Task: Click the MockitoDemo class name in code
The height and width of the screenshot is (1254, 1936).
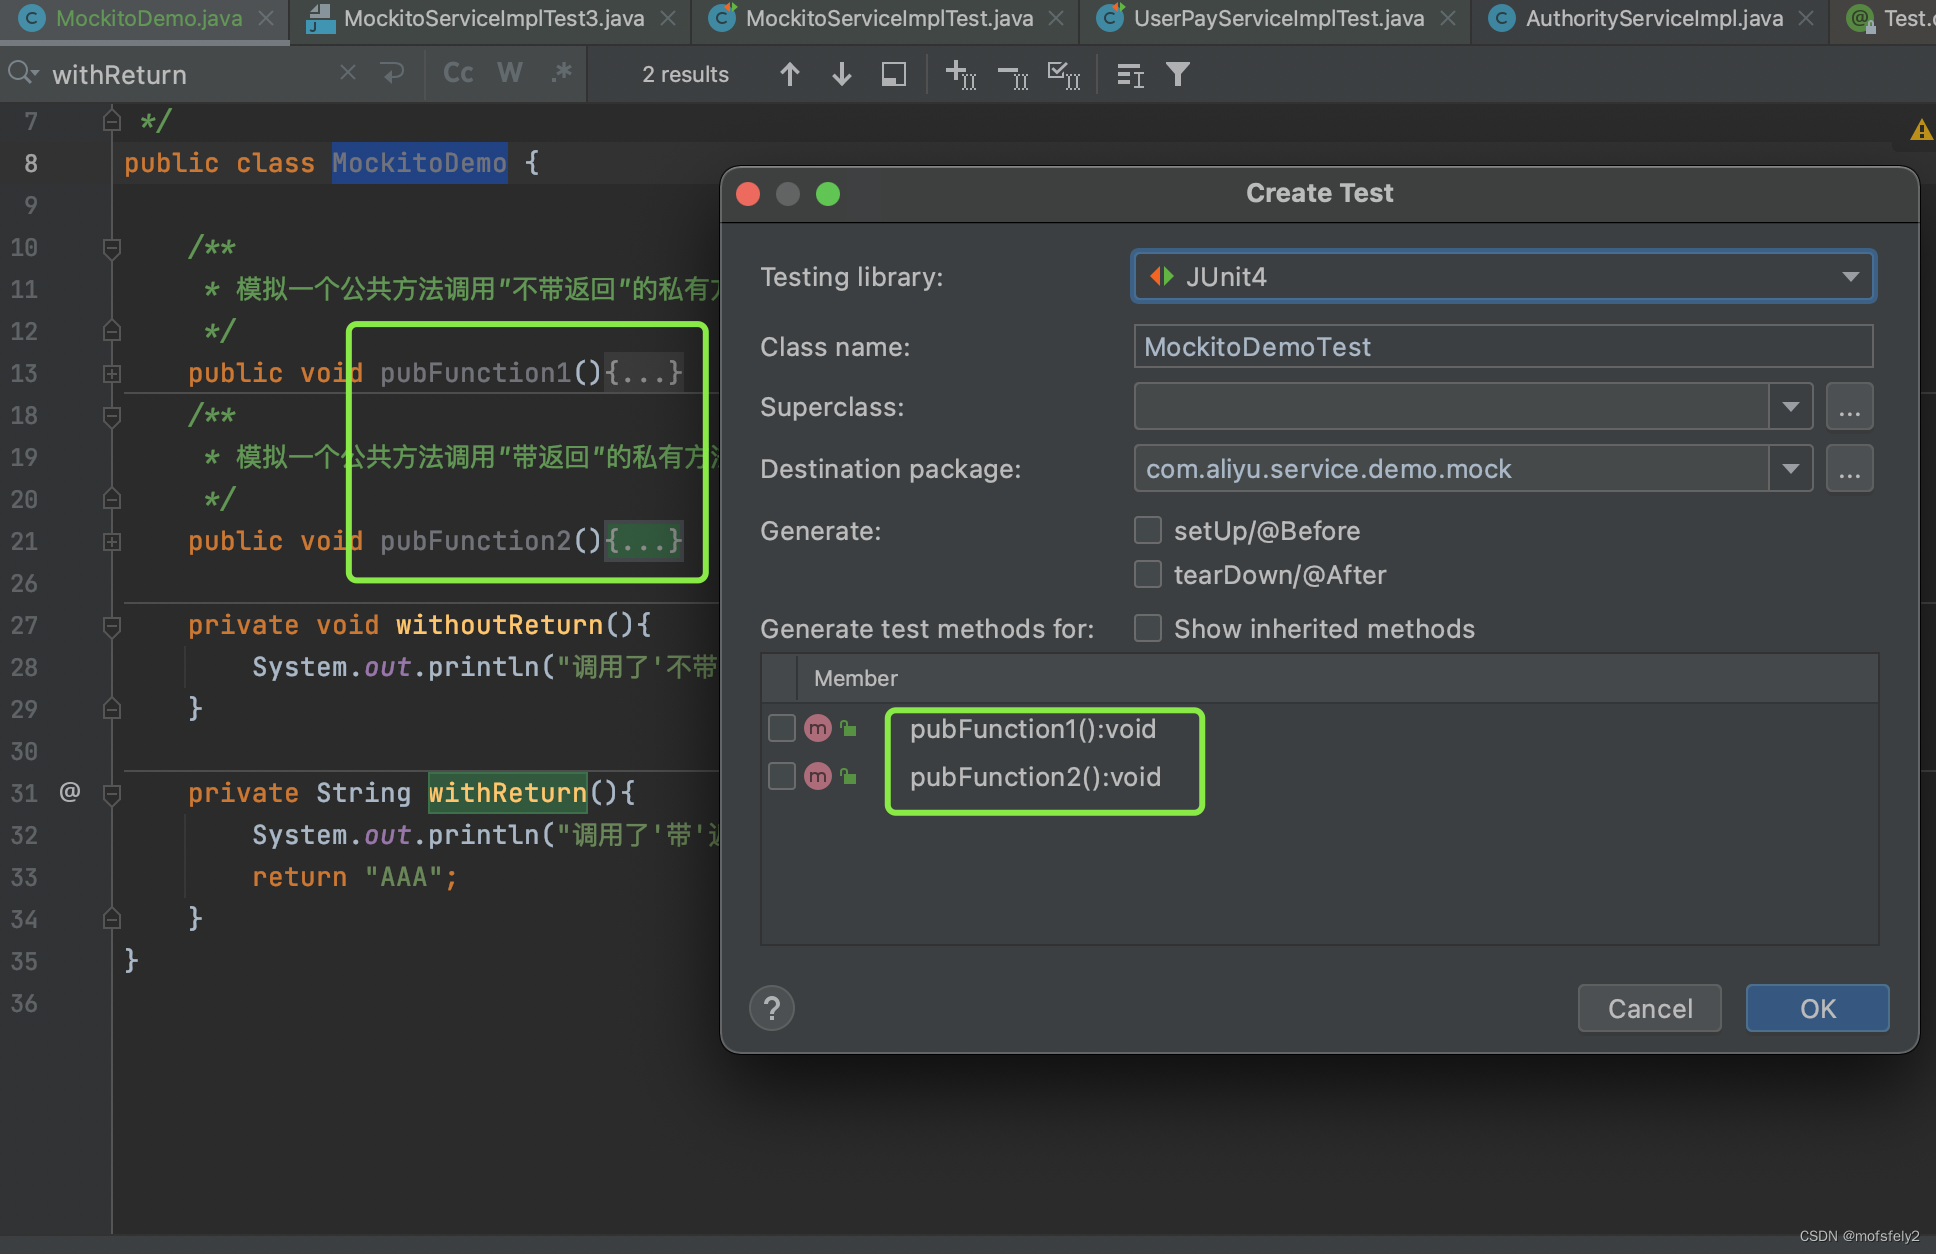Action: tap(419, 163)
